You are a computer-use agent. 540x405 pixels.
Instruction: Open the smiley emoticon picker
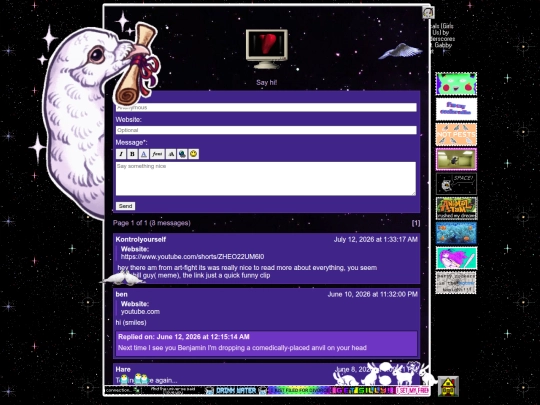click(194, 154)
